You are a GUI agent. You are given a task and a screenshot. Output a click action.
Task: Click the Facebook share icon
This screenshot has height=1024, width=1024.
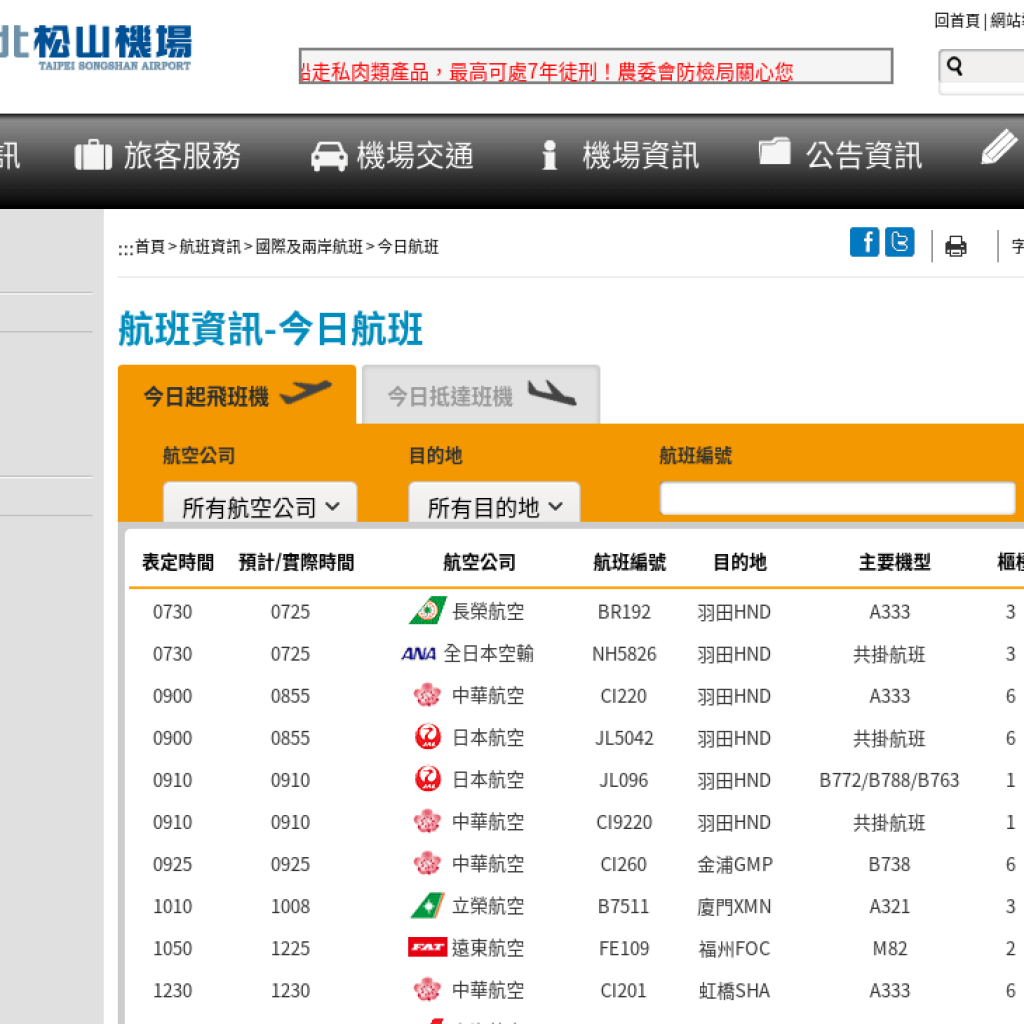[864, 242]
